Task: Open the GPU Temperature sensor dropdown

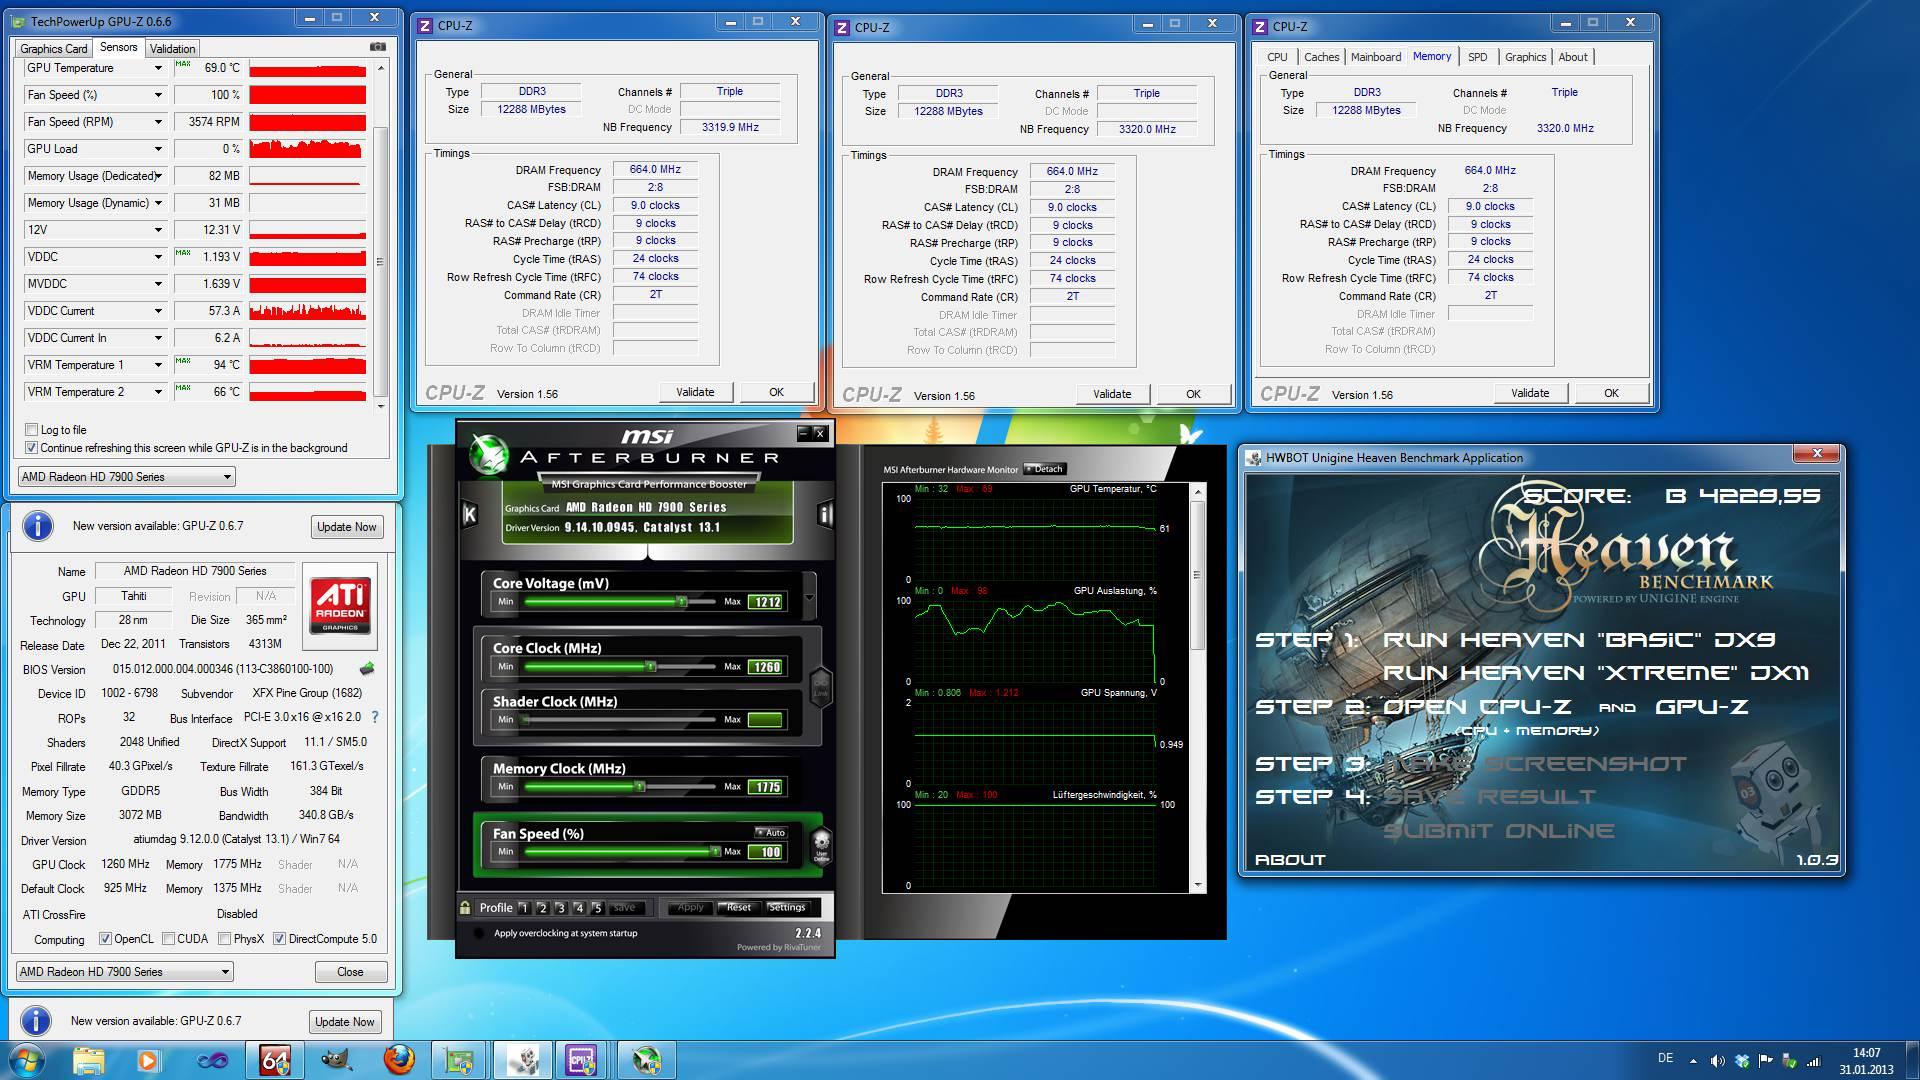Action: click(x=158, y=68)
